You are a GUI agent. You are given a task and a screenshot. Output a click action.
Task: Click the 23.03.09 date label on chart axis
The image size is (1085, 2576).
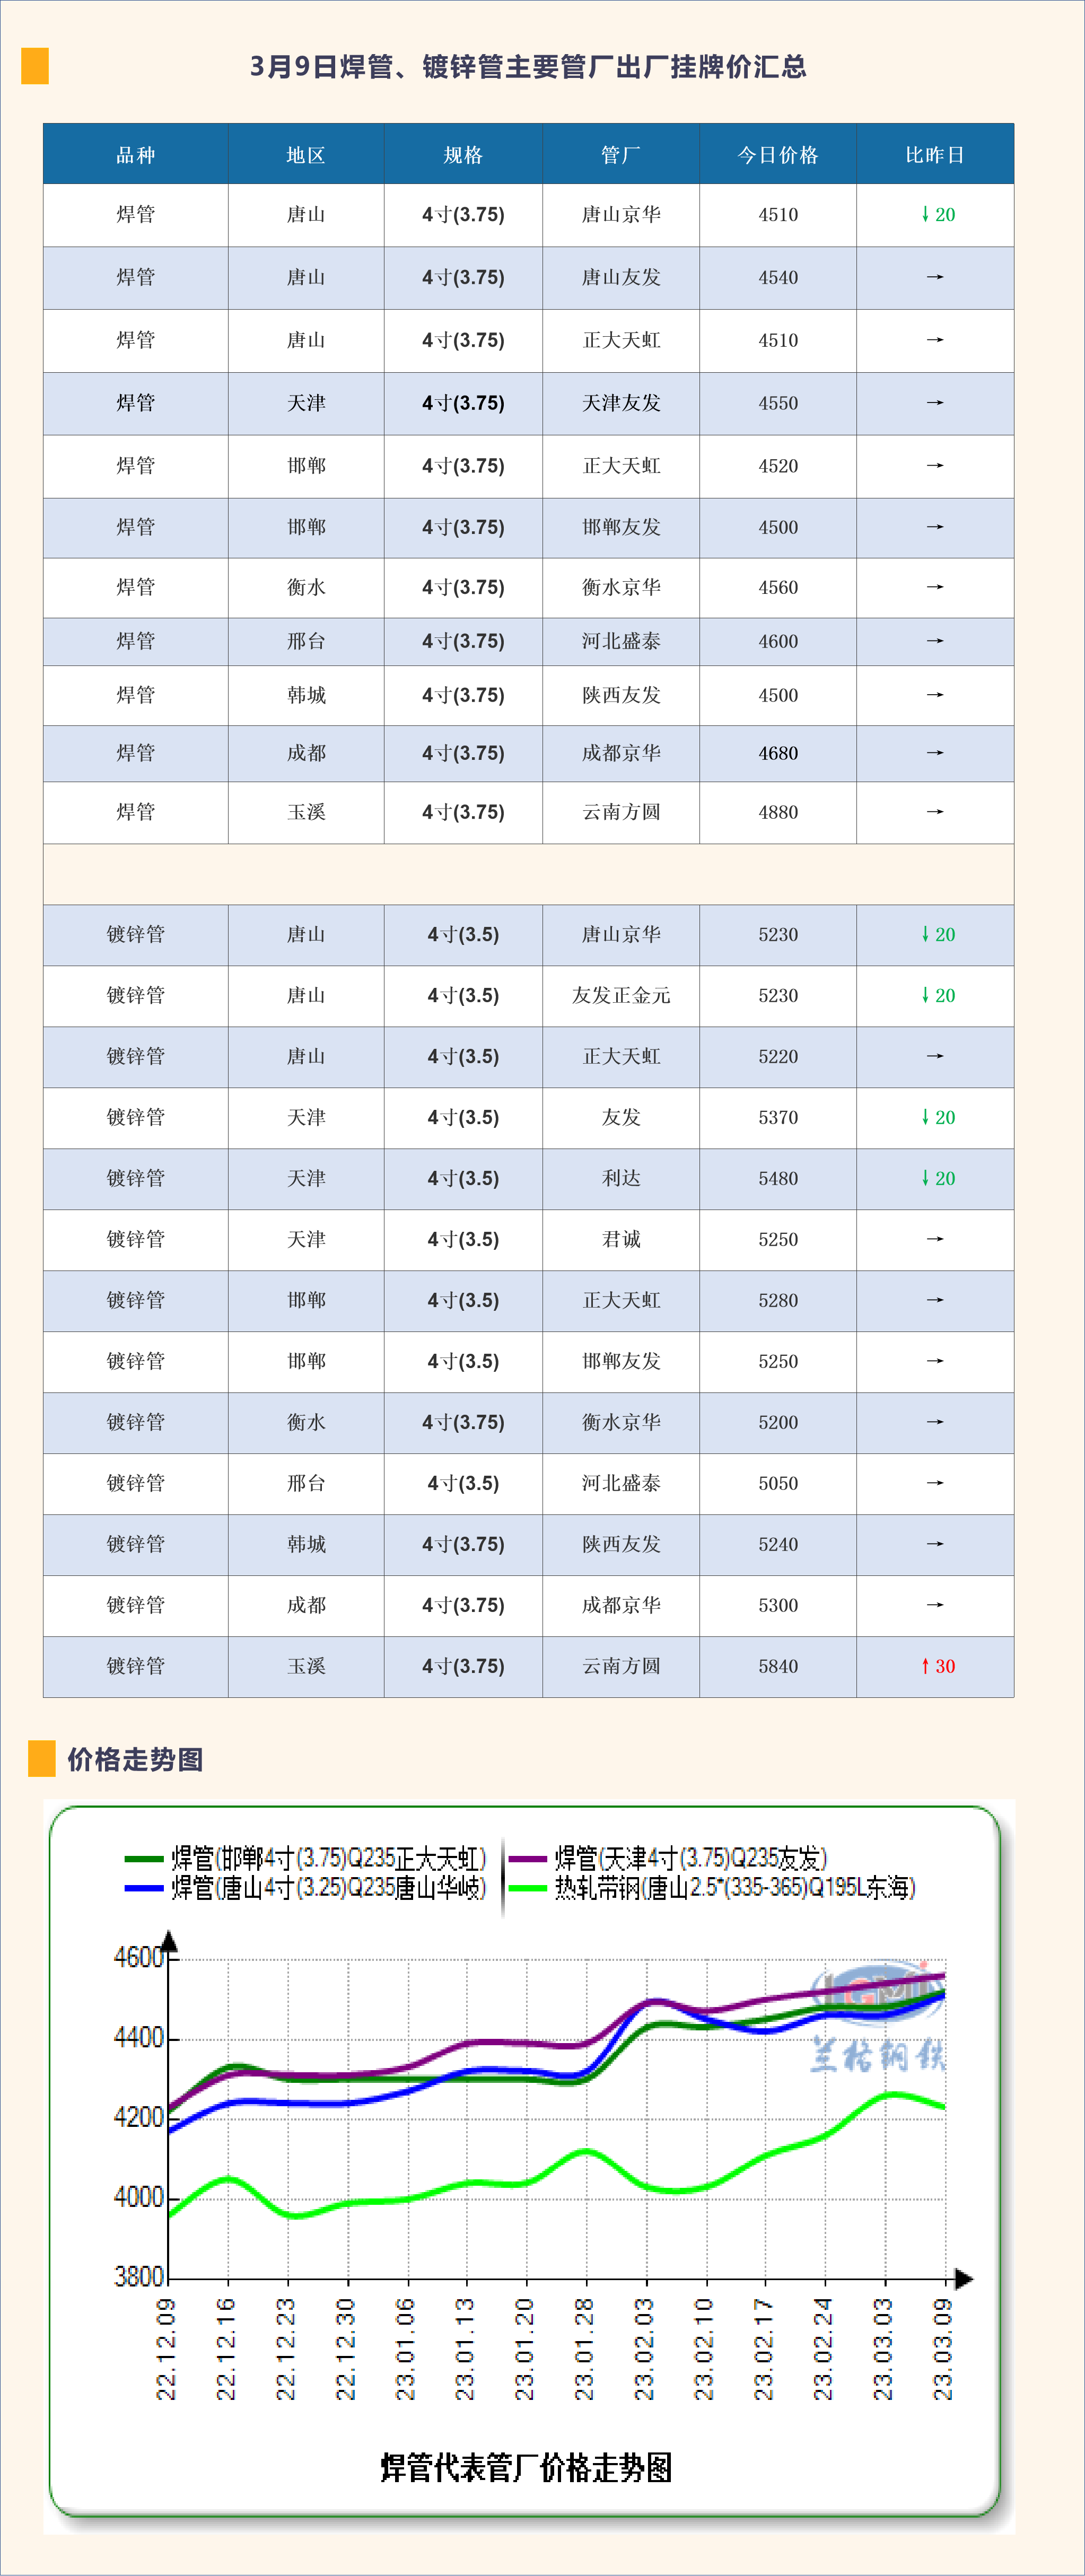pyautogui.click(x=943, y=2349)
